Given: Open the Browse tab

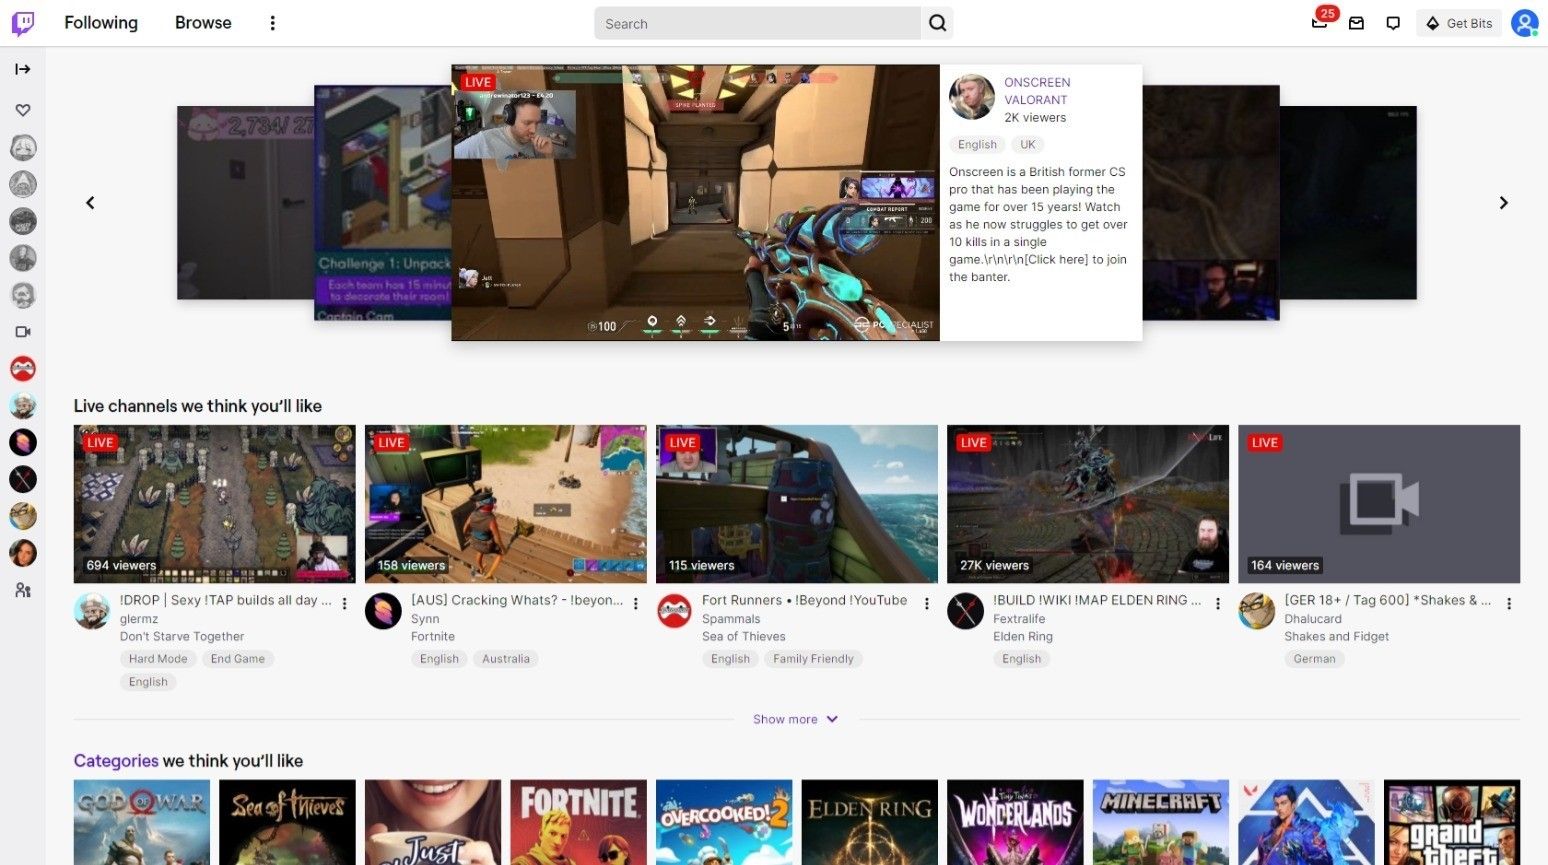Looking at the screenshot, I should point(203,23).
